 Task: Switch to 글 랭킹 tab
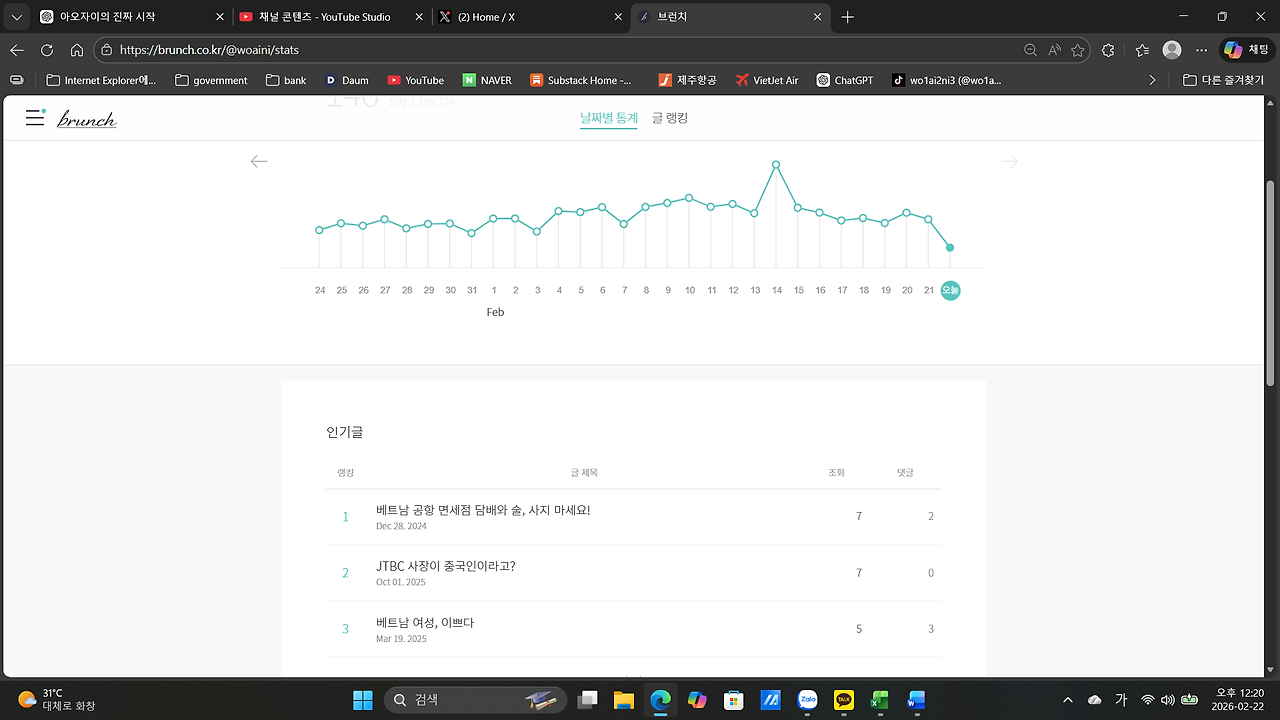(x=670, y=118)
